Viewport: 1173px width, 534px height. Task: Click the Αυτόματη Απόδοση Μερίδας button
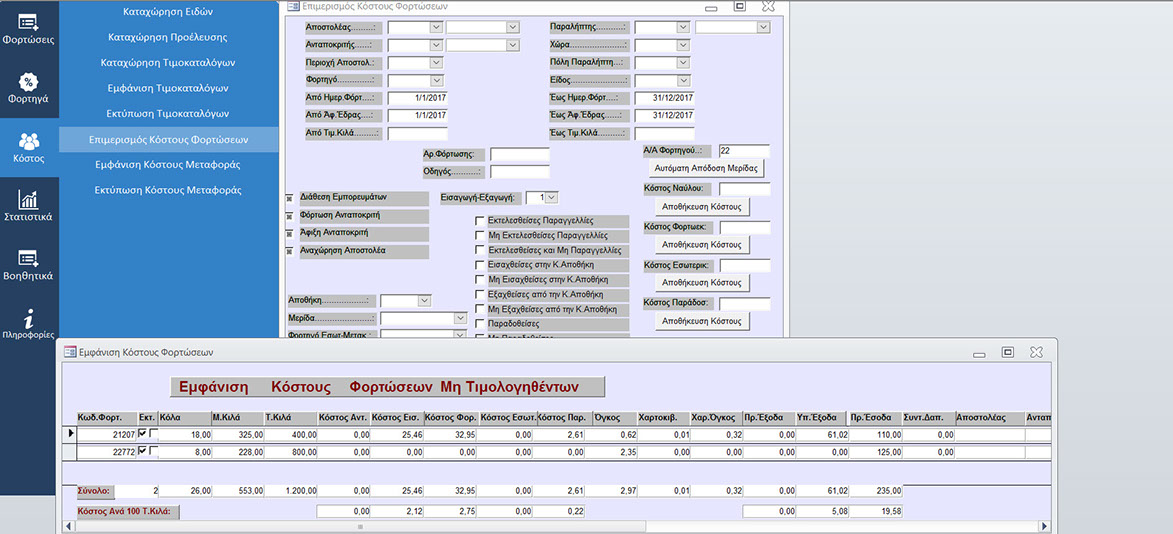click(709, 168)
